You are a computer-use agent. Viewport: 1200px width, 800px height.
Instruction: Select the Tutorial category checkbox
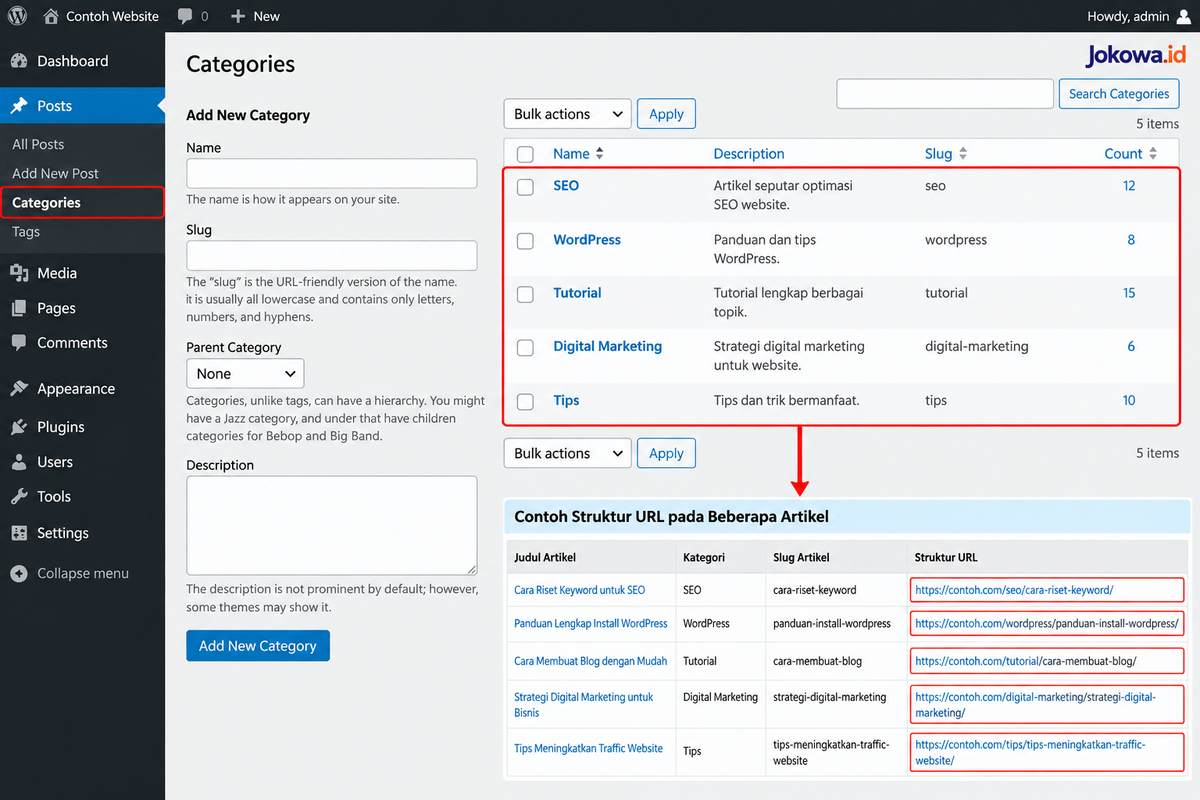pyautogui.click(x=525, y=294)
